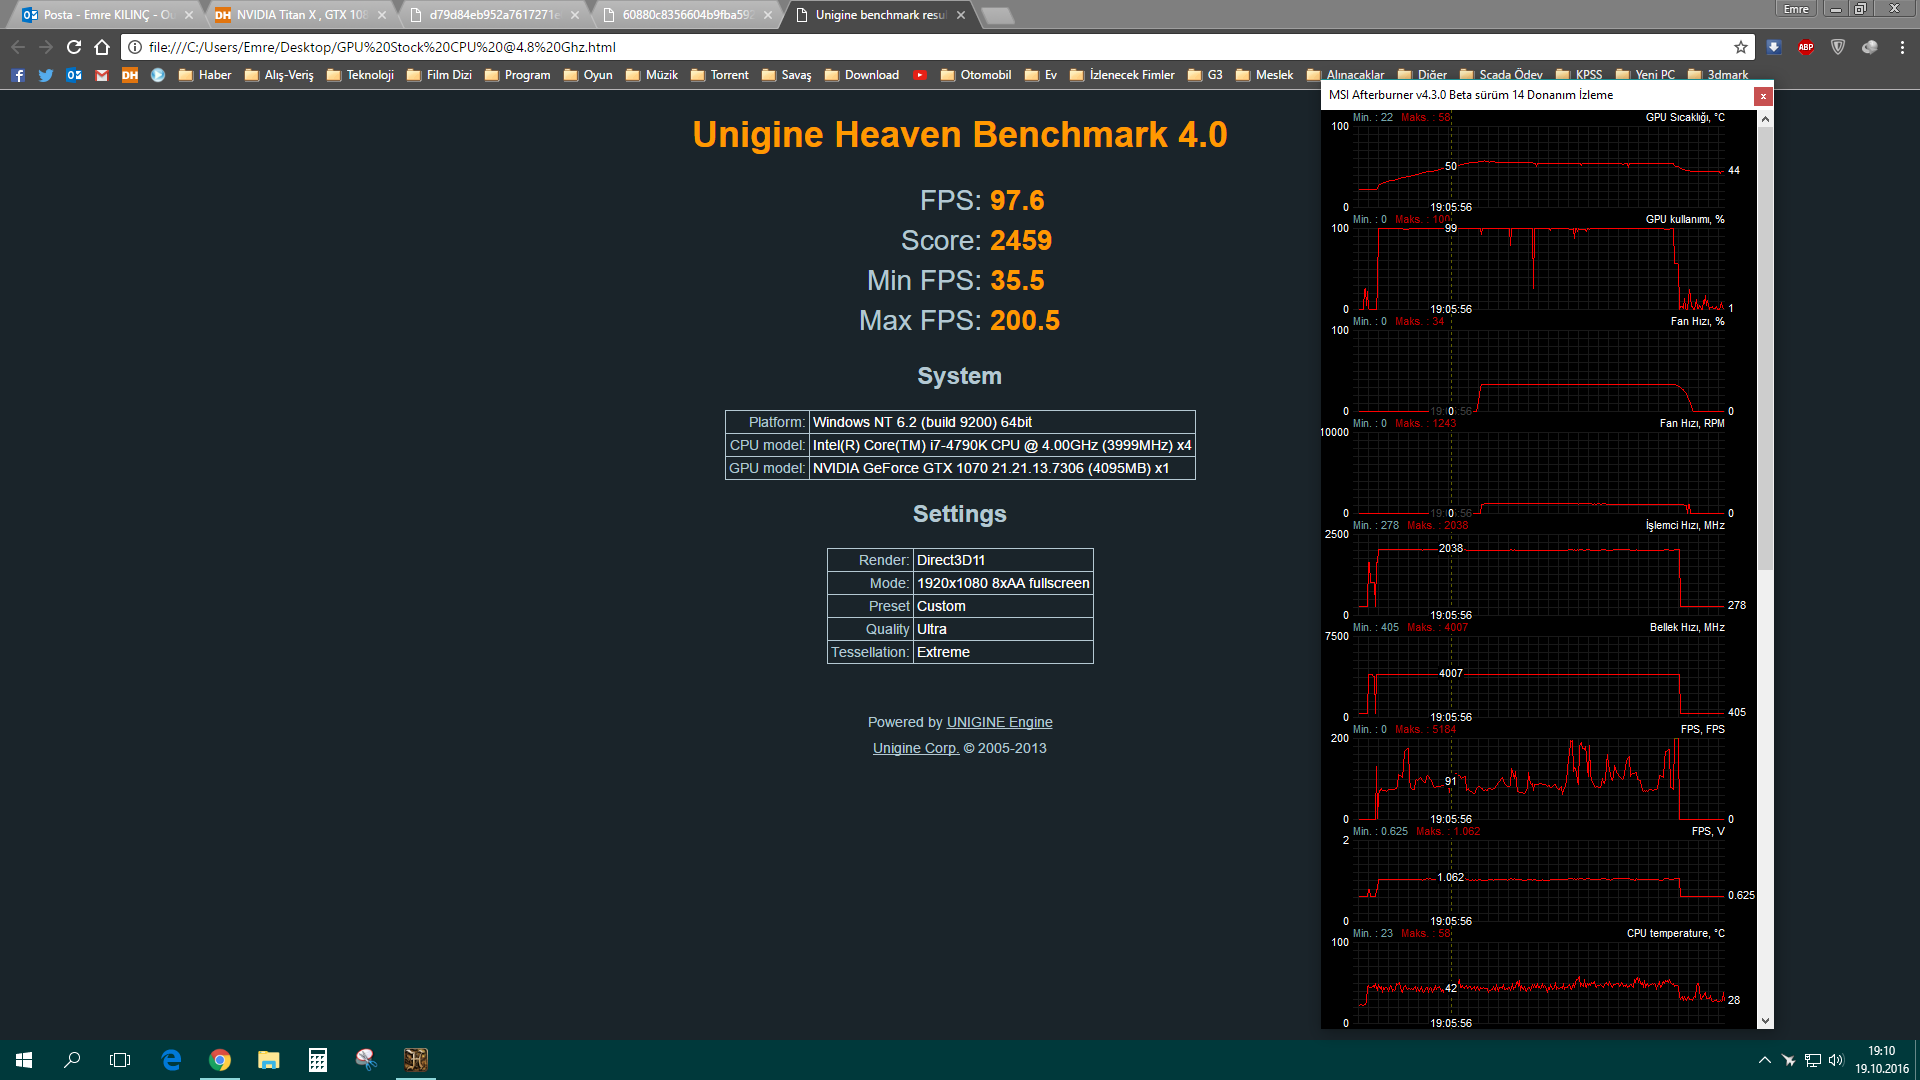Screen dimensions: 1920x1080
Task: Click the Tessellation Extreme settings cell
Action: (x=1003, y=652)
